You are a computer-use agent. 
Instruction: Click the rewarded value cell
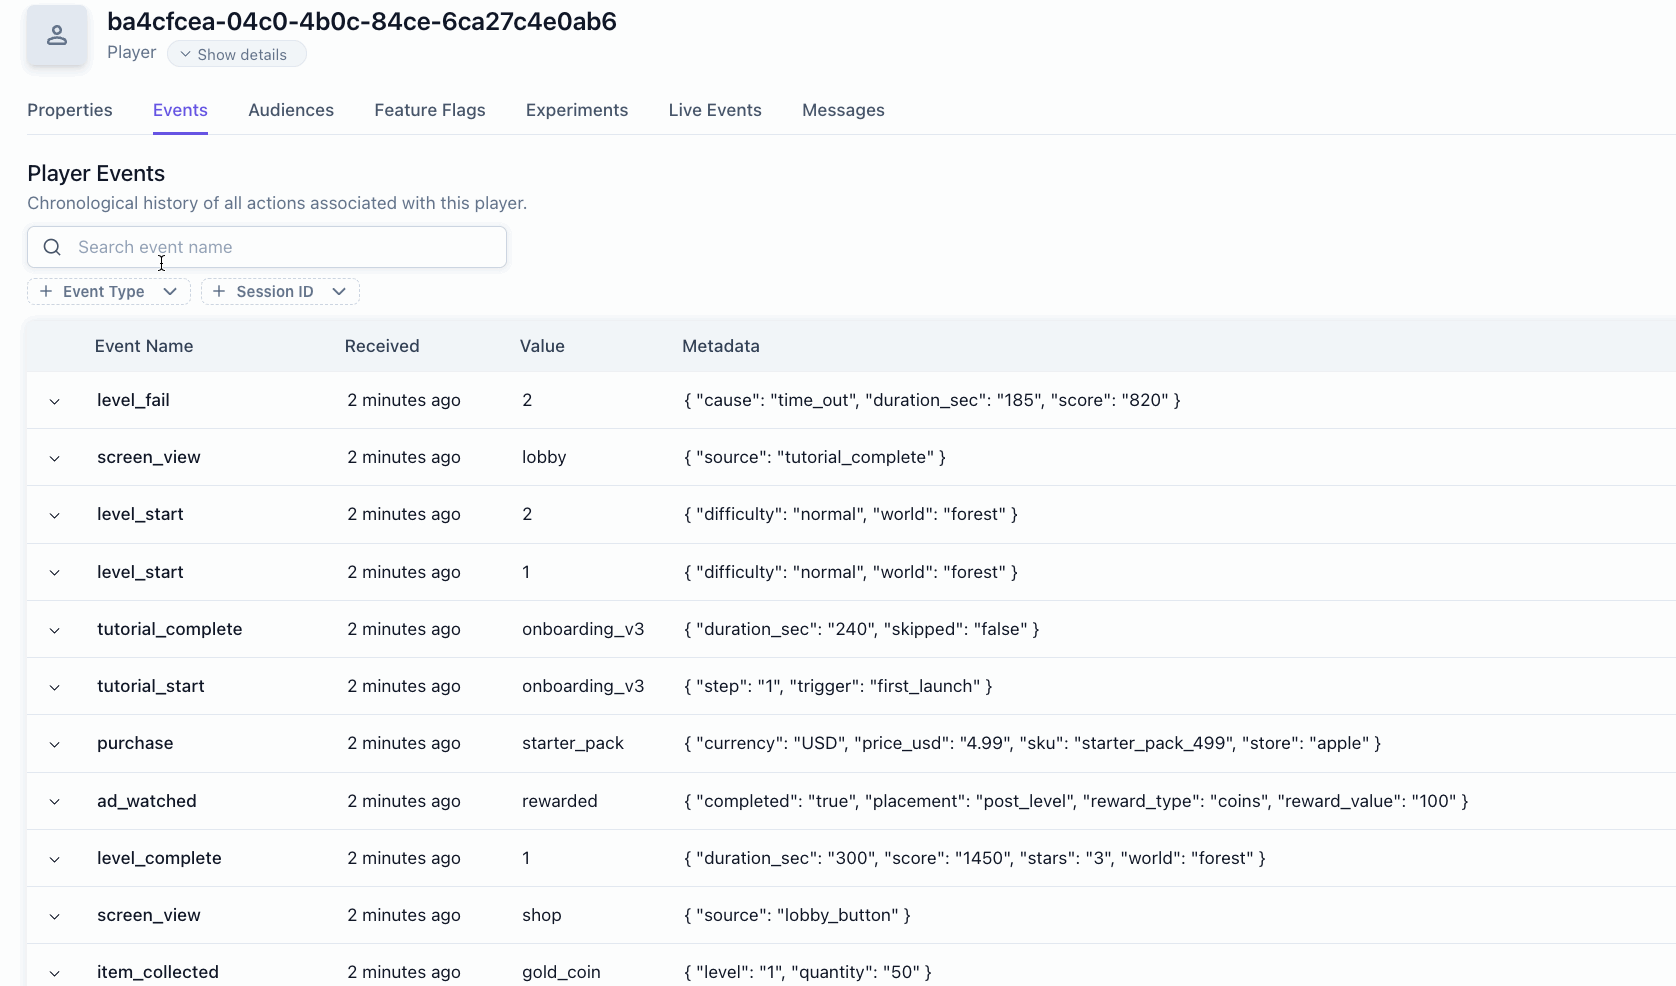560,801
